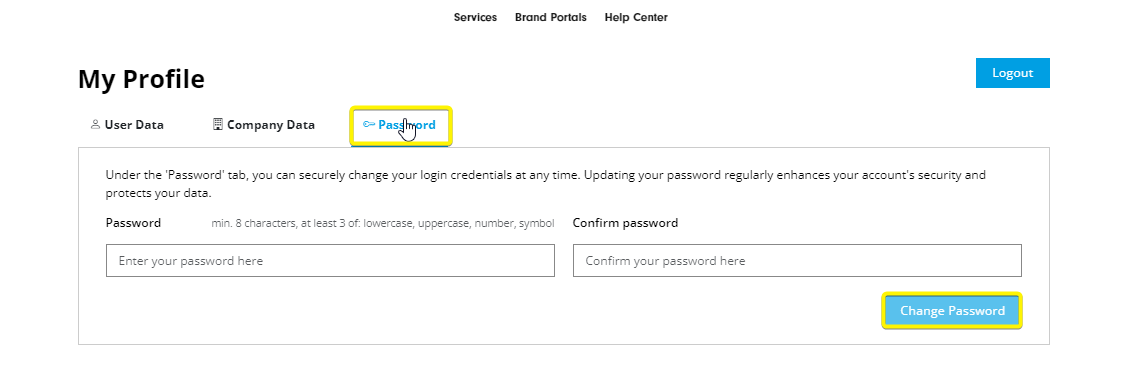
Task: Click the building icon beside Company Data
Action: tap(218, 124)
